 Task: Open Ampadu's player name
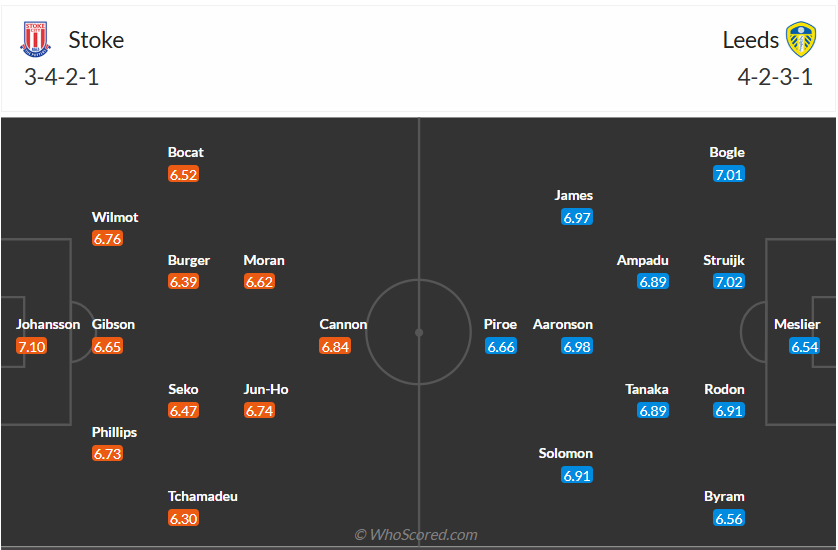click(642, 260)
